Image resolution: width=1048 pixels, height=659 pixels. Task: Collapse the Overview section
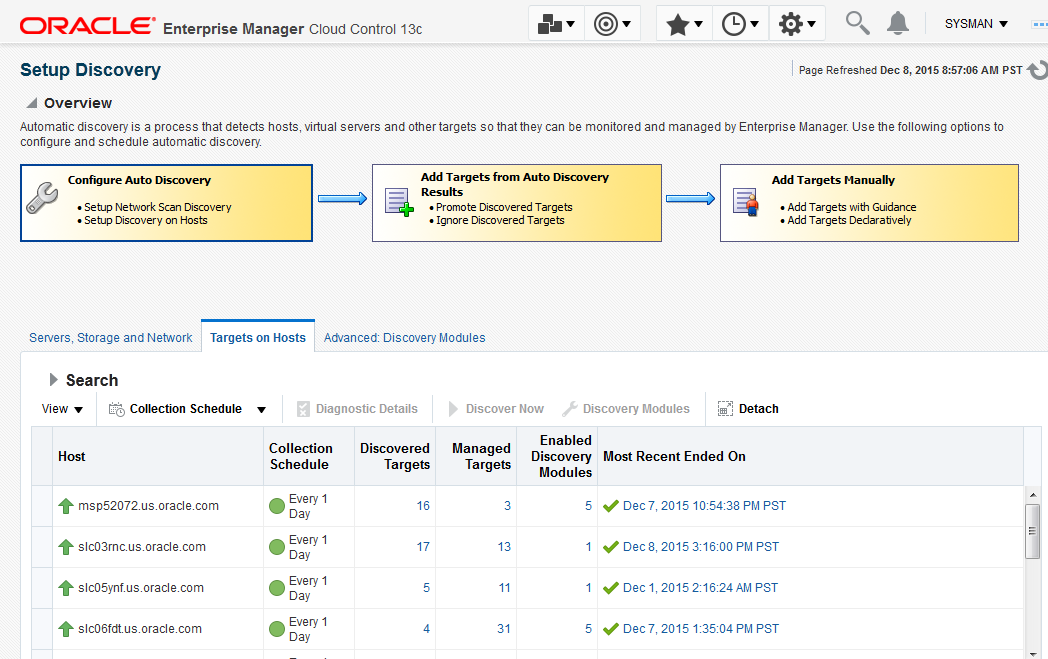point(31,103)
